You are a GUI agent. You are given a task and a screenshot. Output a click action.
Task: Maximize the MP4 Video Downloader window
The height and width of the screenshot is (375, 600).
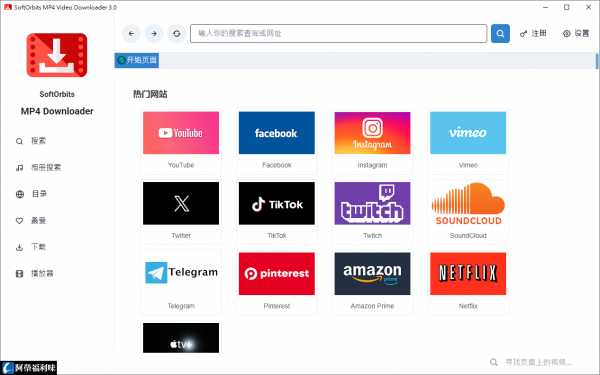pyautogui.click(x=567, y=7)
